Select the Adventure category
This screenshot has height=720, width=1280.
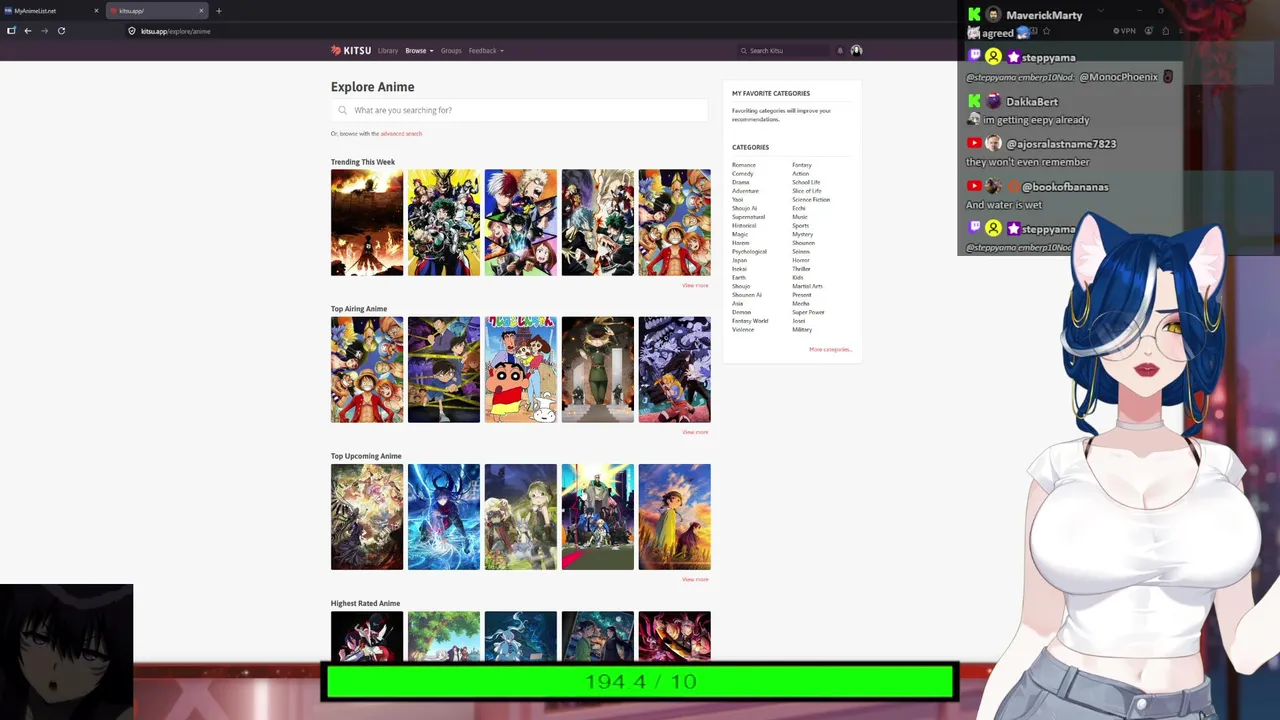tap(745, 191)
